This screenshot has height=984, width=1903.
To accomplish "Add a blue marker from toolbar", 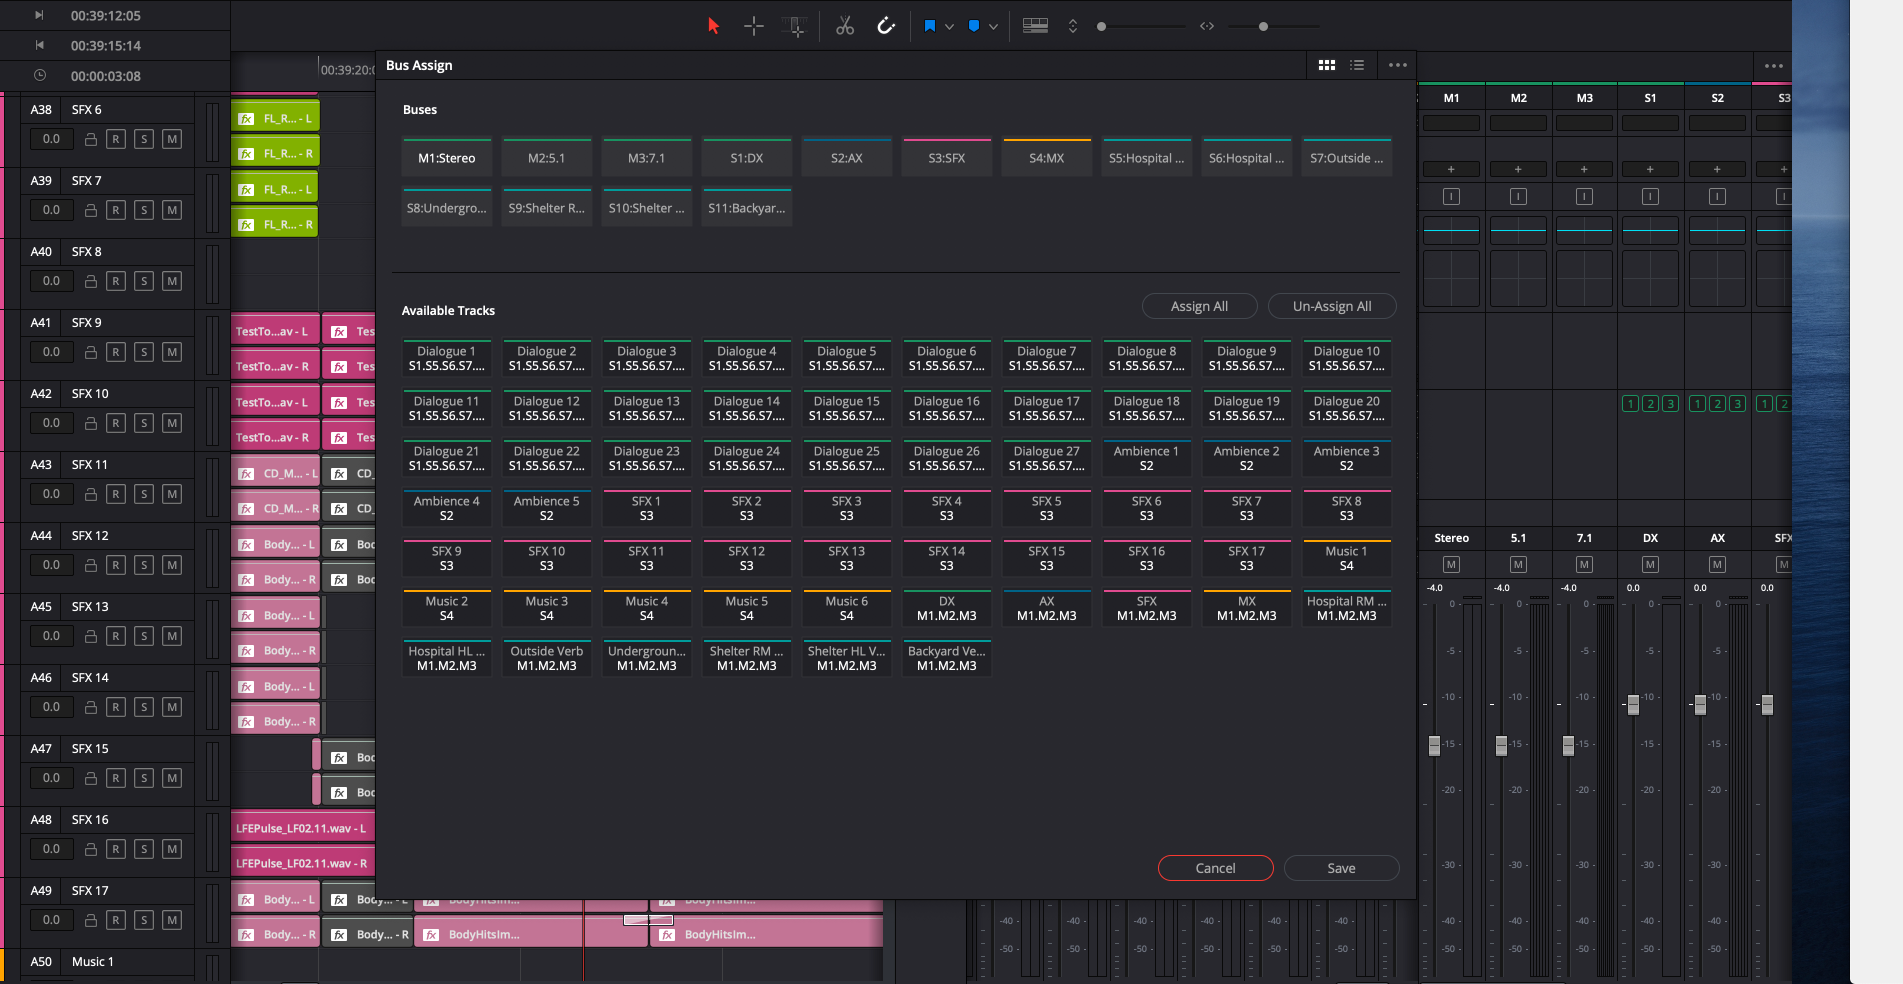I will pyautogui.click(x=974, y=26).
